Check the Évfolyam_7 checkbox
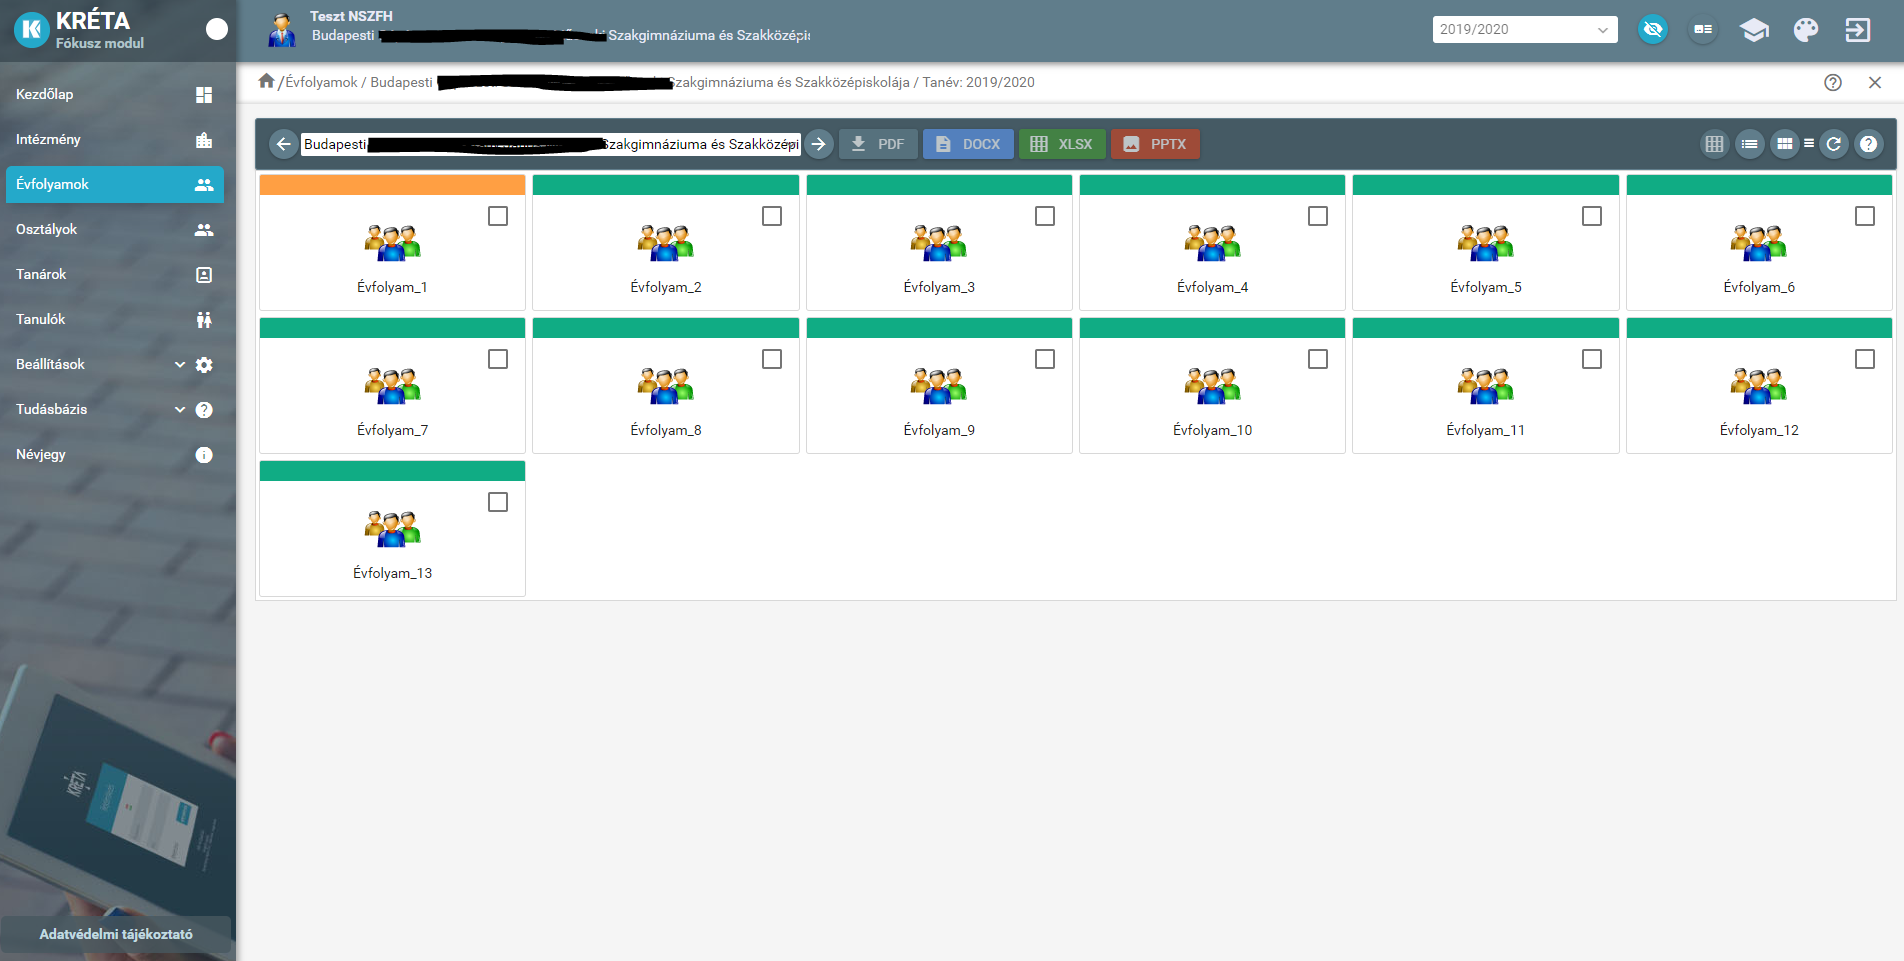This screenshot has width=1904, height=961. coord(498,359)
